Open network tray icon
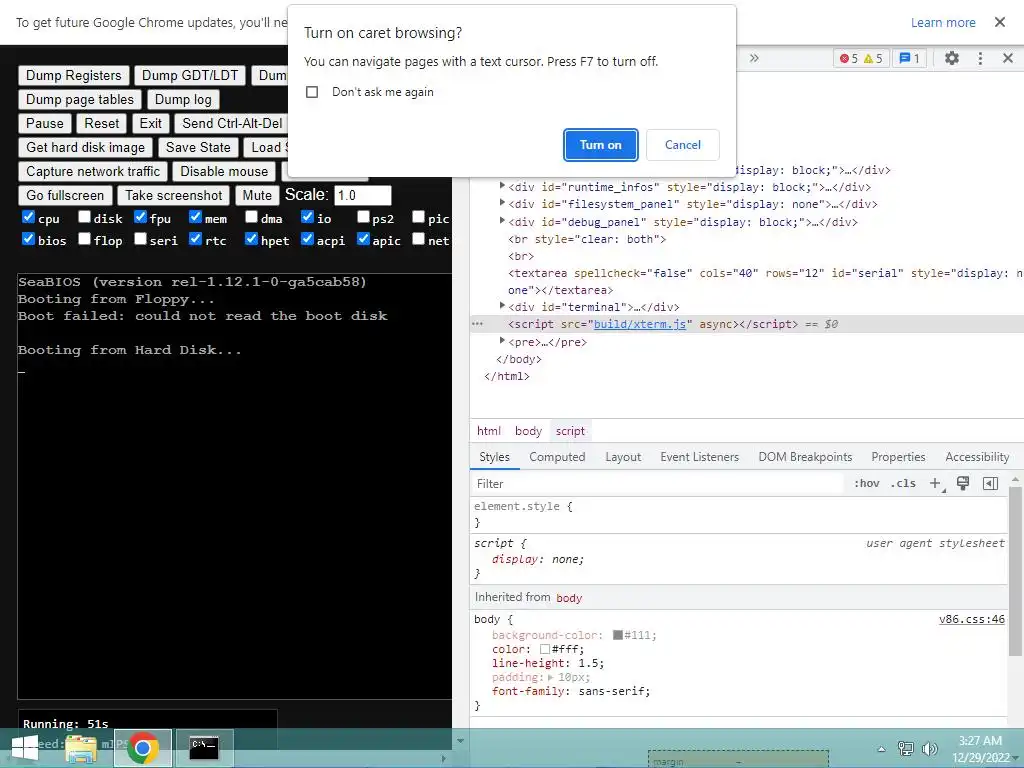The width and height of the screenshot is (1024, 768). tap(905, 748)
